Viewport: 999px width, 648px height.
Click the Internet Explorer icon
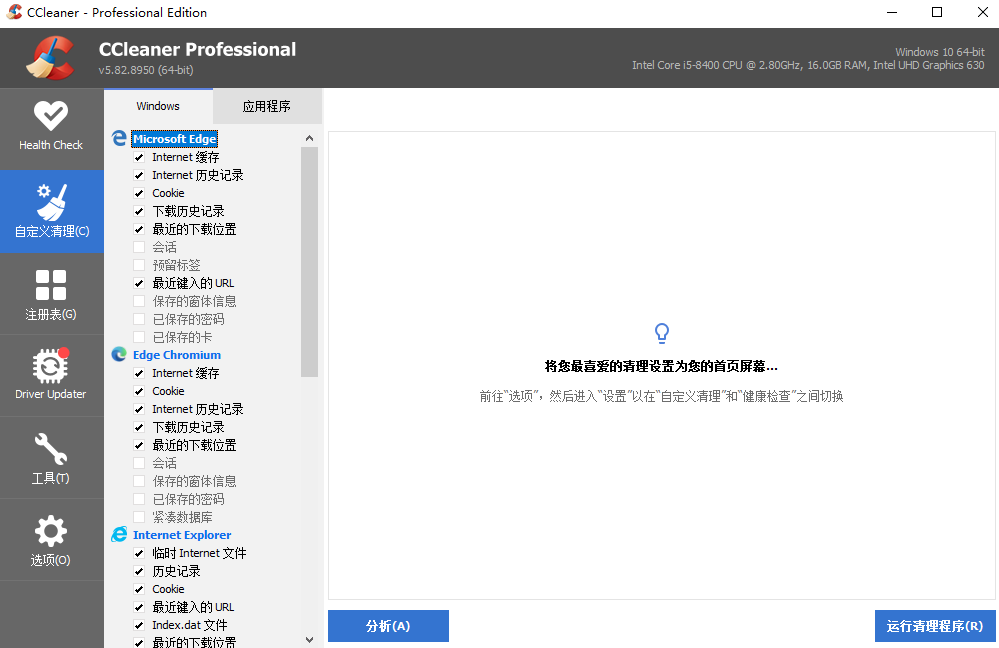click(119, 535)
